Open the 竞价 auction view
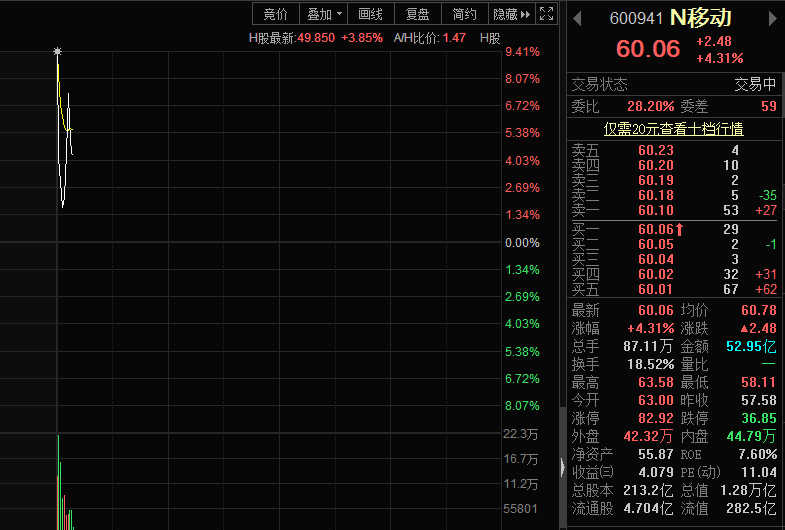 (276, 14)
